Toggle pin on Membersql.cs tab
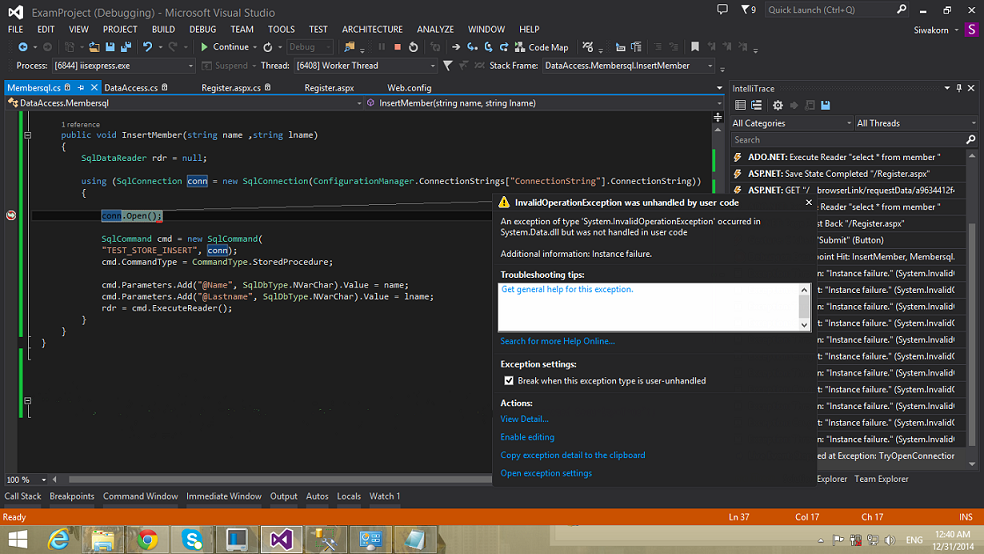The image size is (984, 554). (81, 88)
